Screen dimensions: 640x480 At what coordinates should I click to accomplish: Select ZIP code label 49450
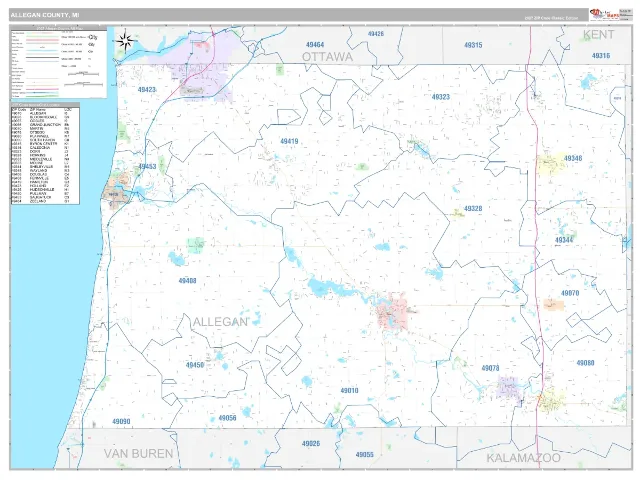tap(195, 365)
